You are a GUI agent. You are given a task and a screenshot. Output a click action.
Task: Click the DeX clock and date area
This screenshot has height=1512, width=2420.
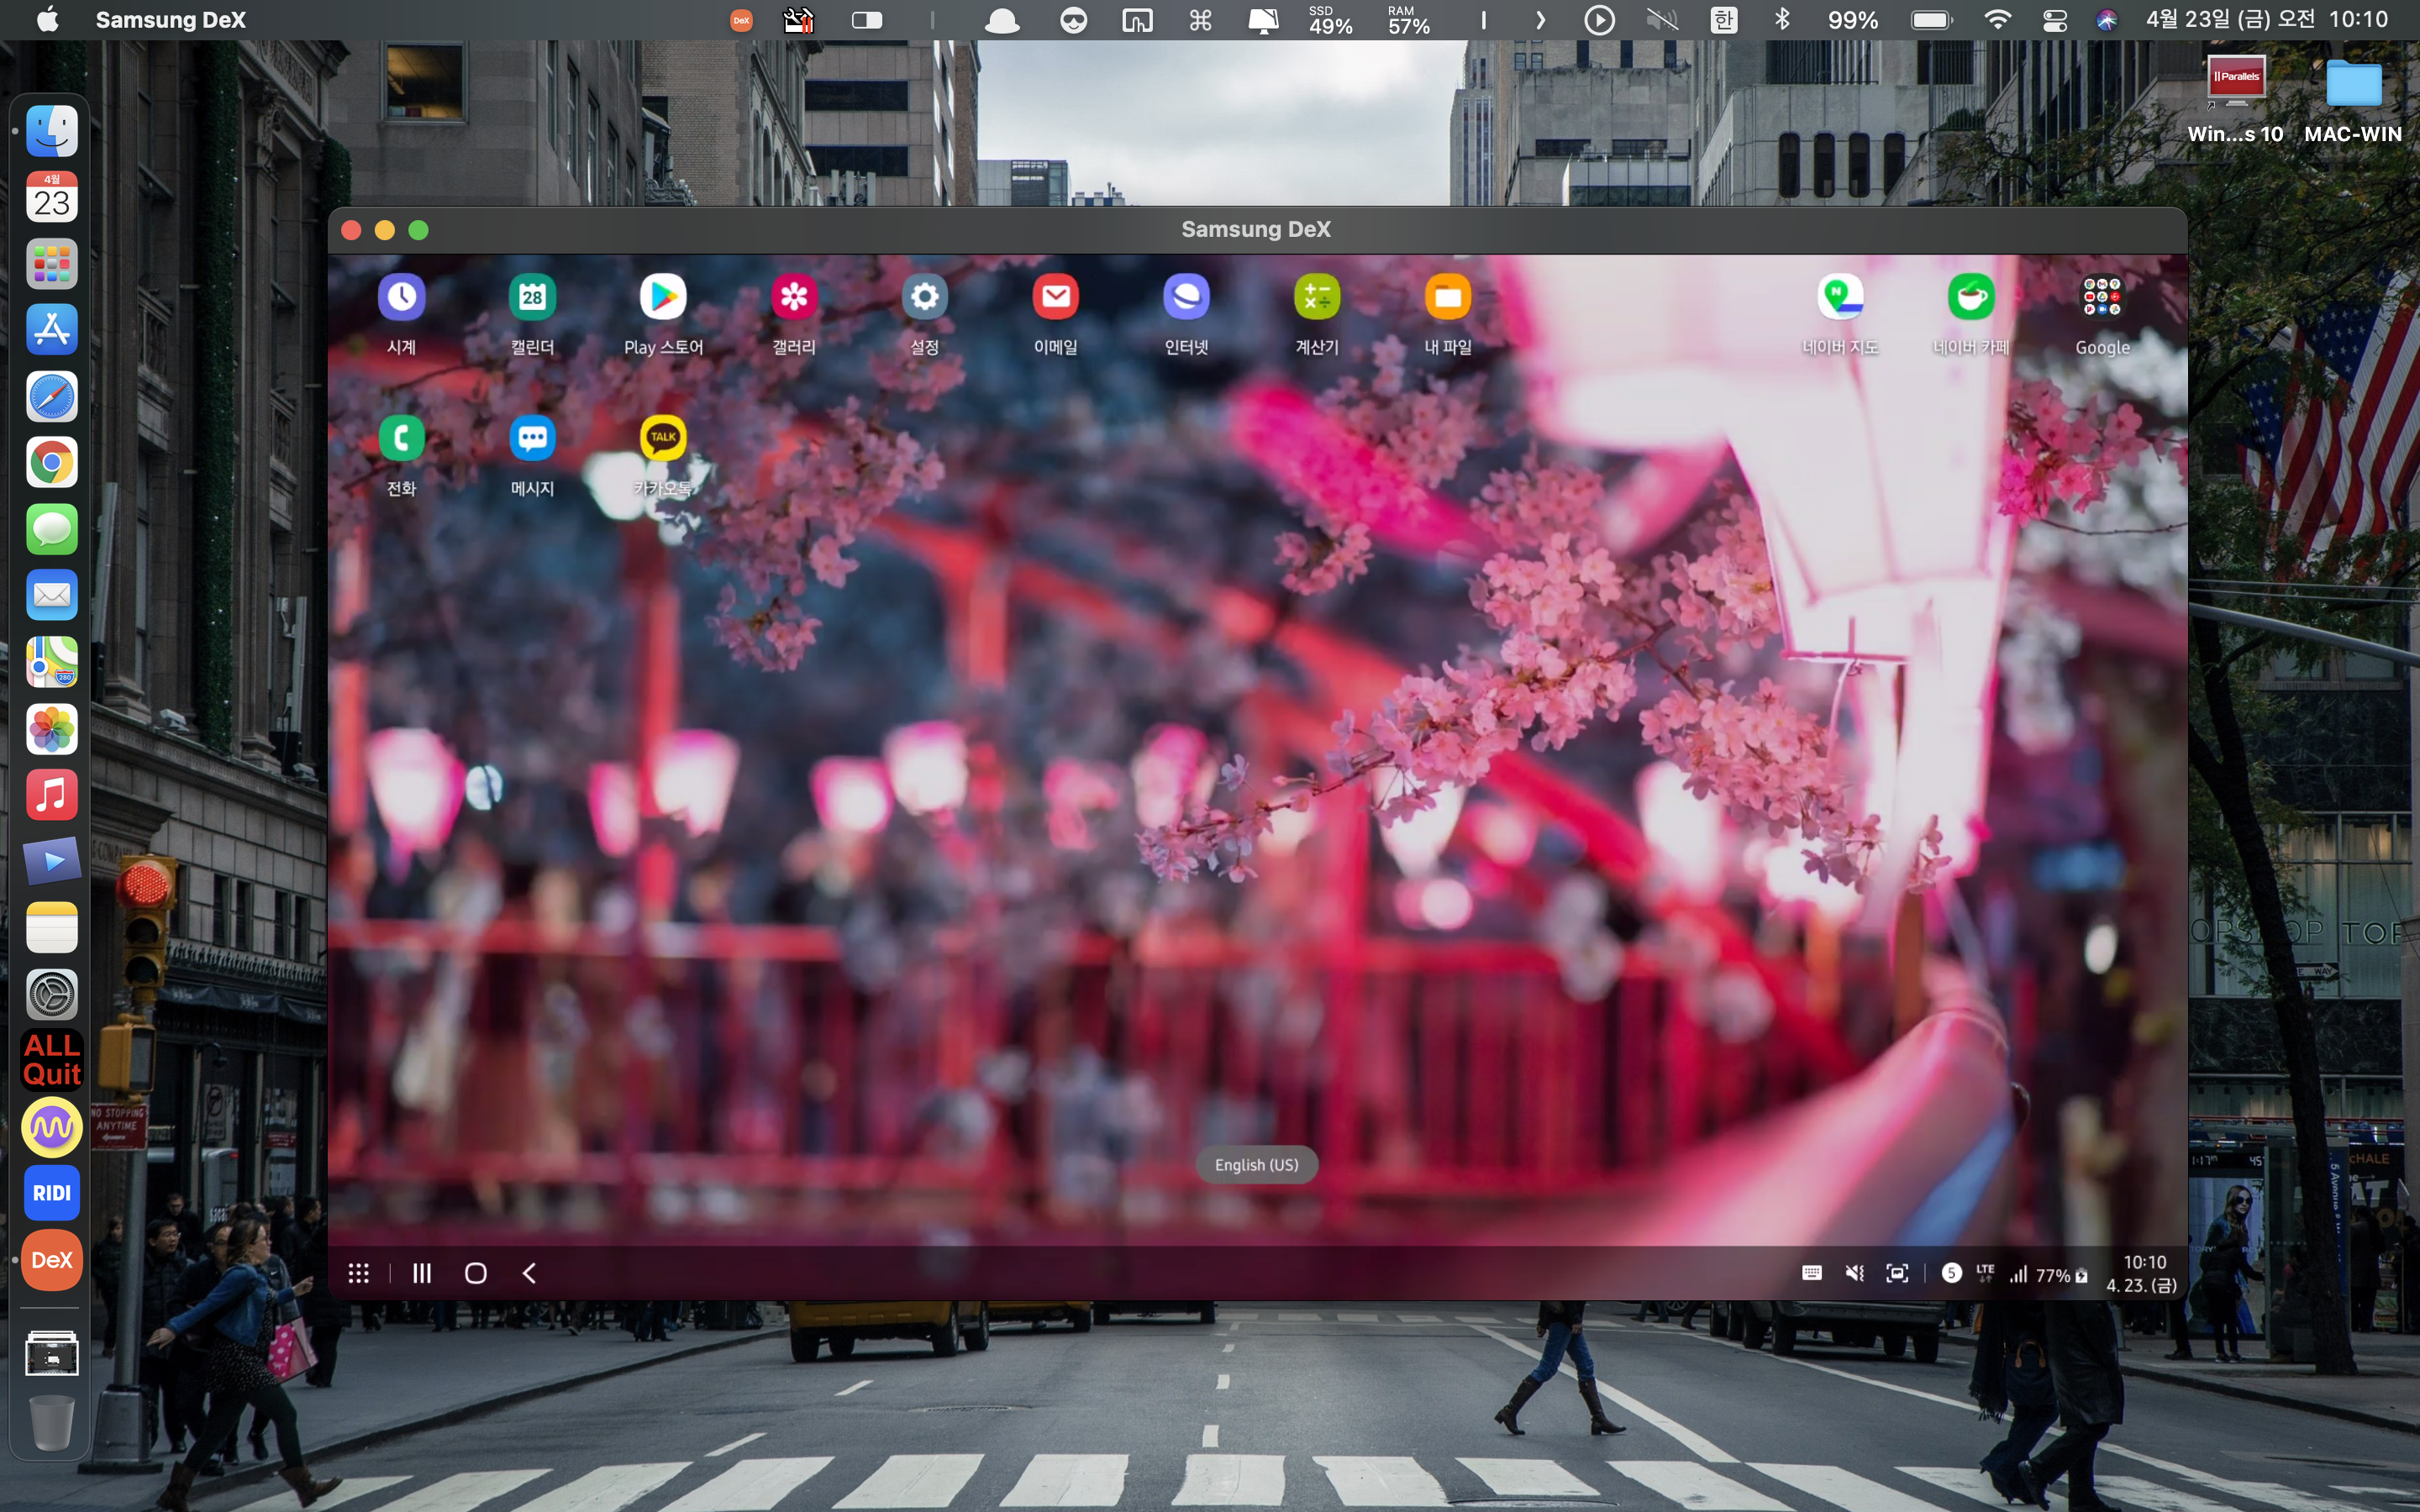[x=2142, y=1274]
